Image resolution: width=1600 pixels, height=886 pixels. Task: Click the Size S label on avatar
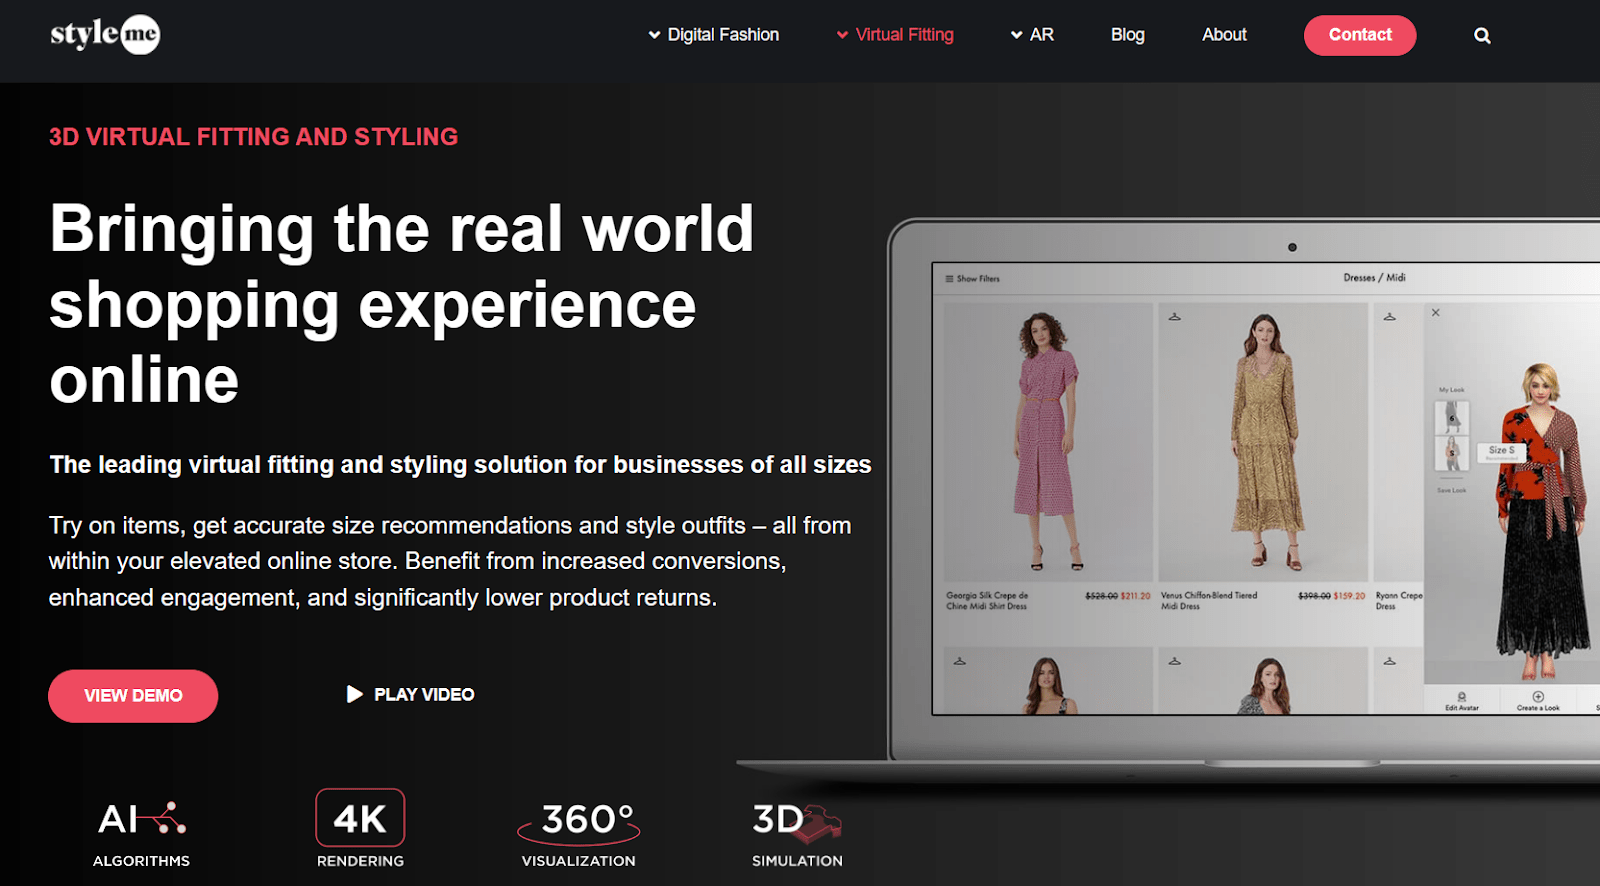(x=1501, y=451)
